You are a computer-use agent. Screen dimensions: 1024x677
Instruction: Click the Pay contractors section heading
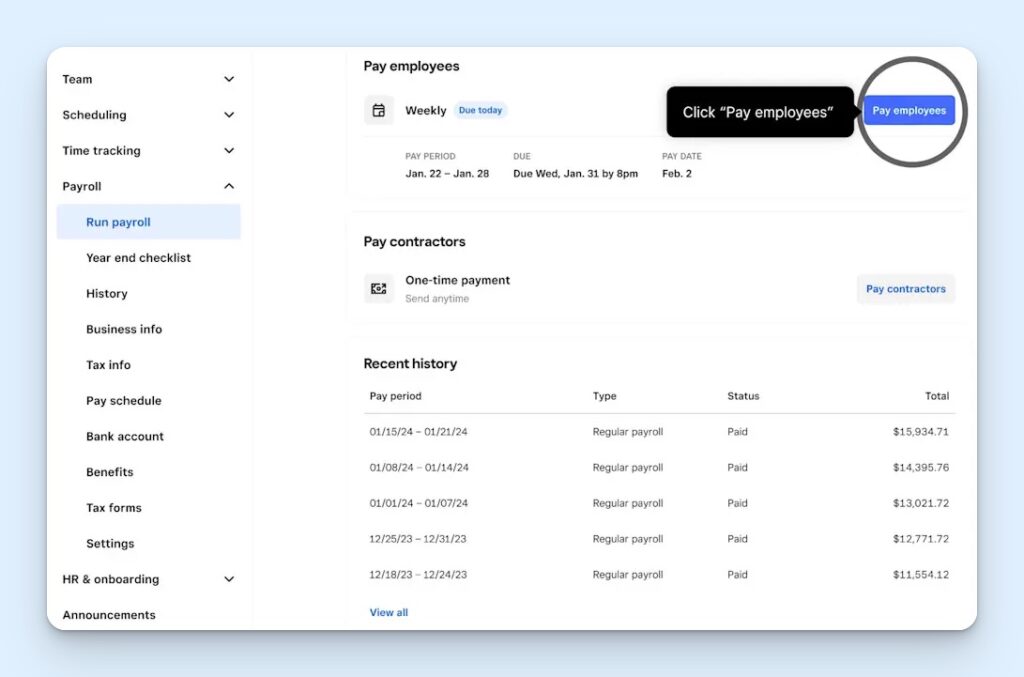click(414, 242)
